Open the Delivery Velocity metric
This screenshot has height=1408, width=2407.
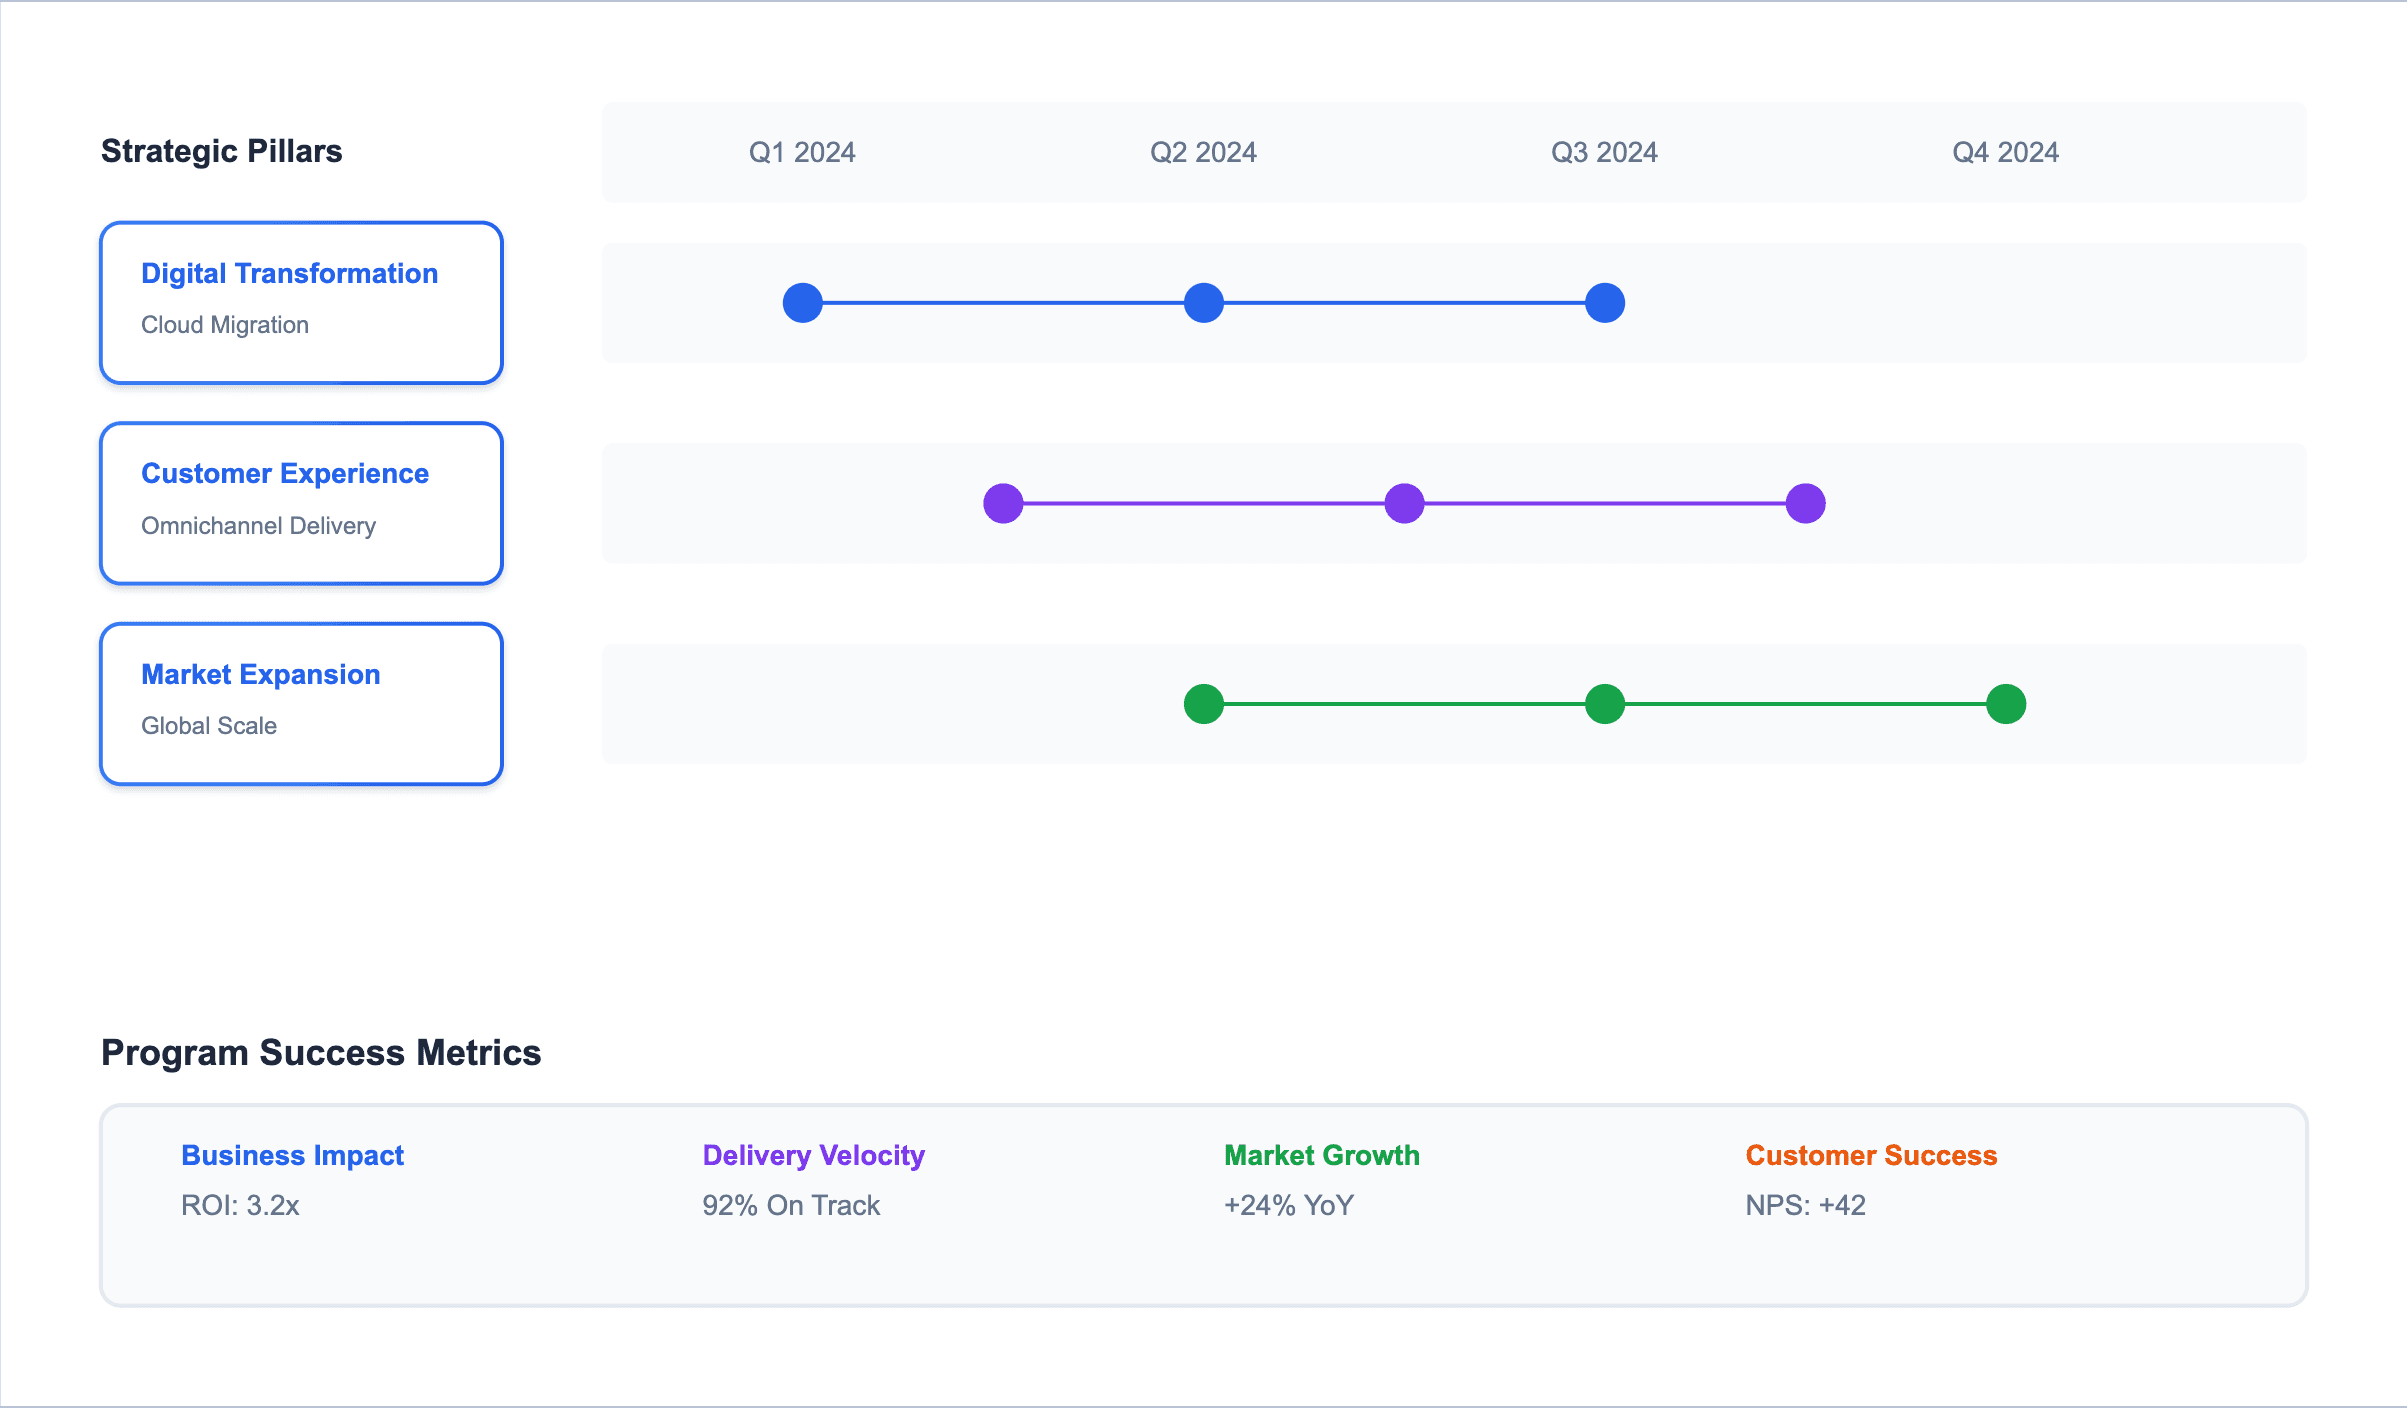(x=813, y=1155)
